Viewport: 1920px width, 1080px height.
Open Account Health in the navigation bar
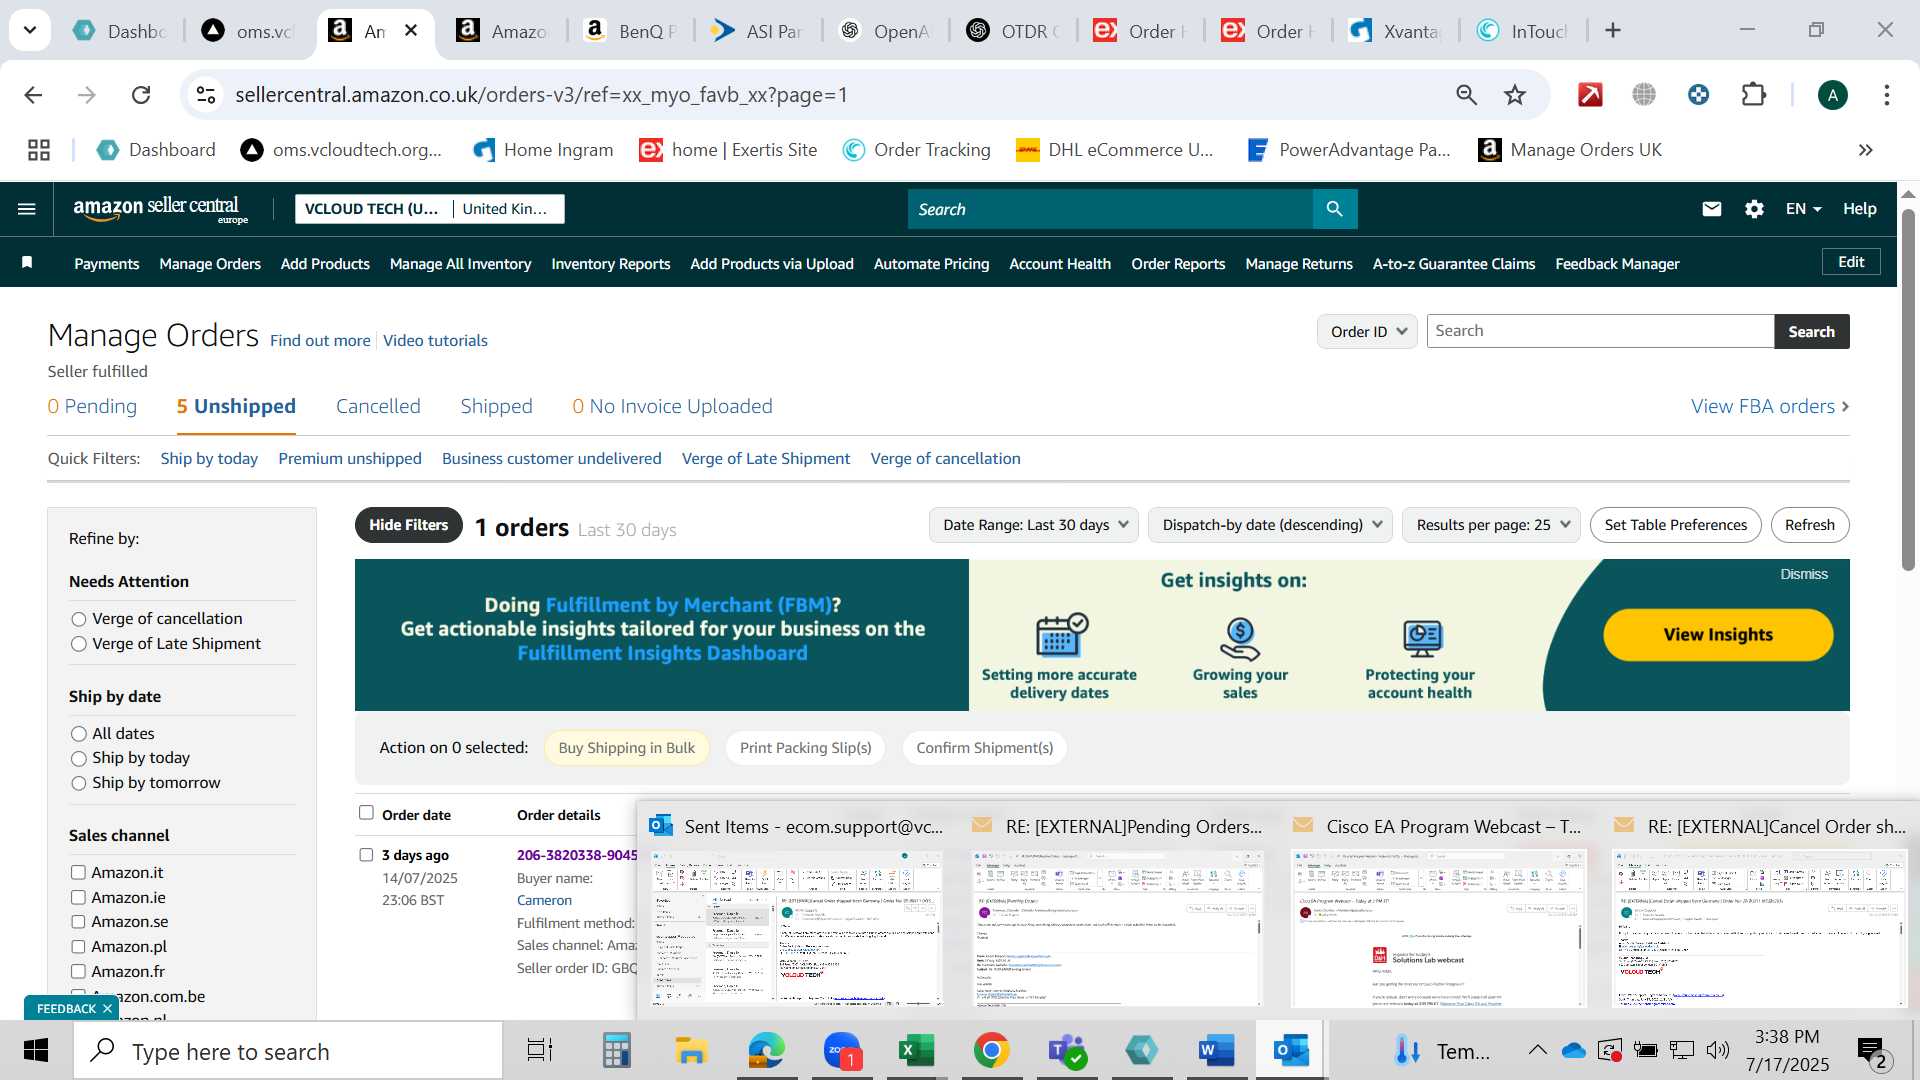[x=1059, y=264]
